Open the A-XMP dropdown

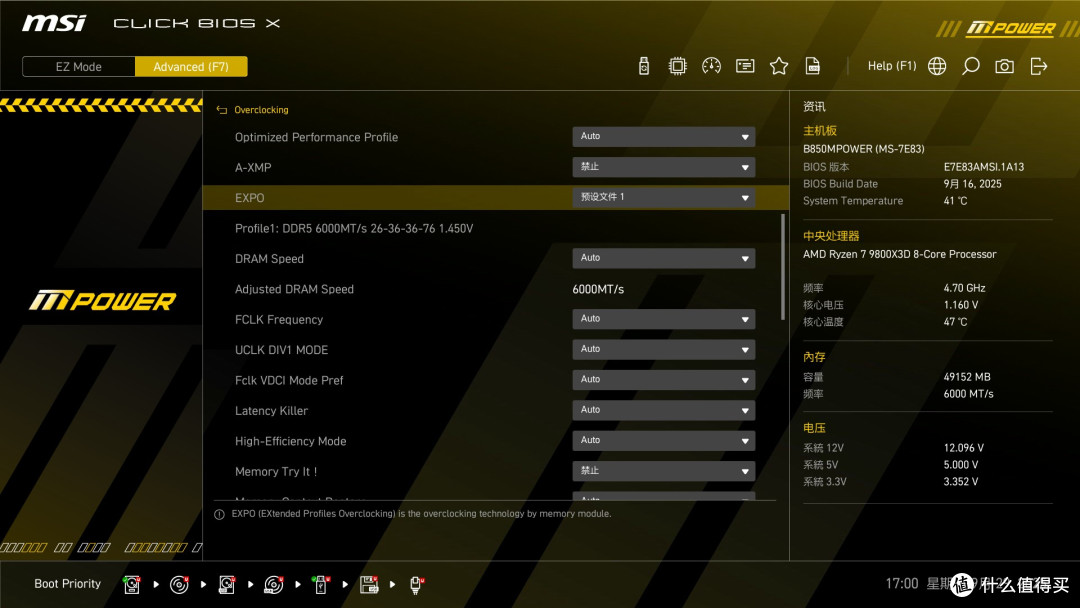(663, 167)
